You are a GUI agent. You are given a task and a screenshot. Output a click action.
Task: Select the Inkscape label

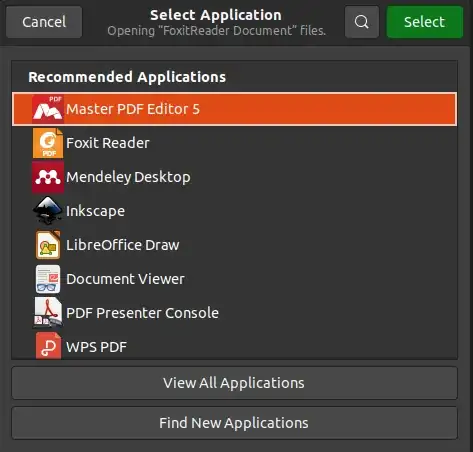pos(95,211)
